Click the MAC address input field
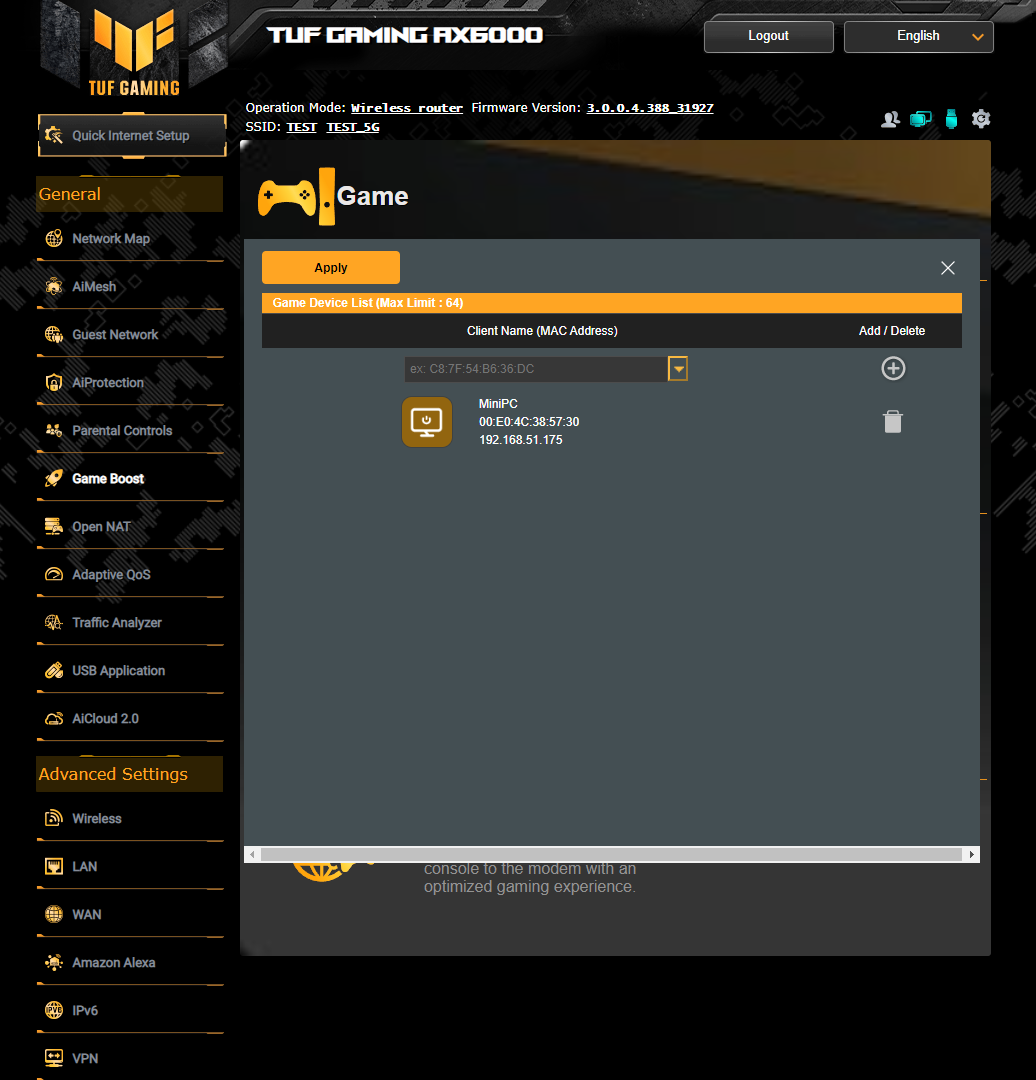This screenshot has width=1036, height=1080. click(x=536, y=368)
